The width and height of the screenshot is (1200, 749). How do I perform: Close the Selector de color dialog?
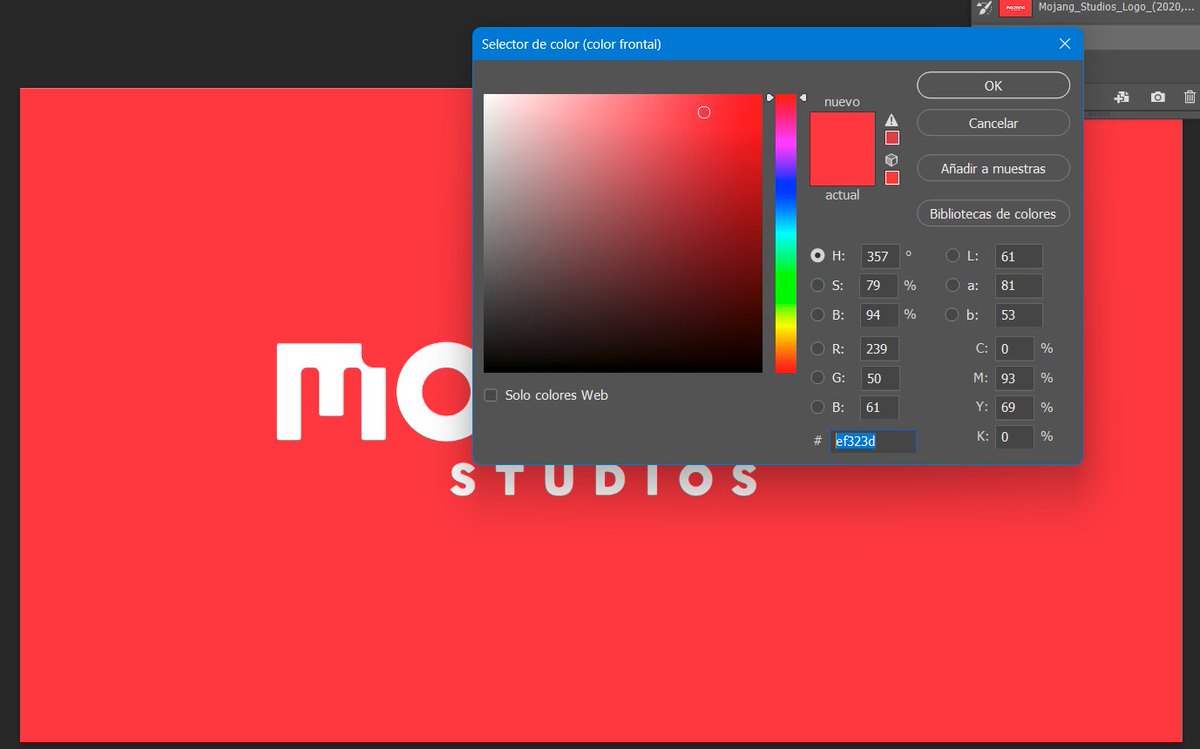(1065, 43)
